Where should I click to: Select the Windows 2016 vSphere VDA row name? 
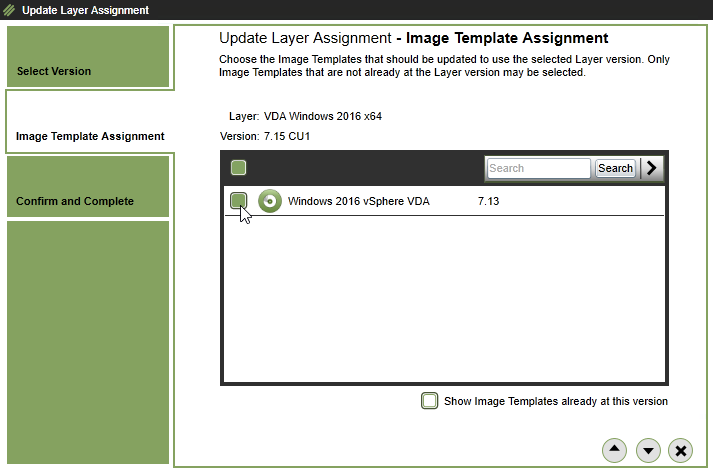pos(358,201)
